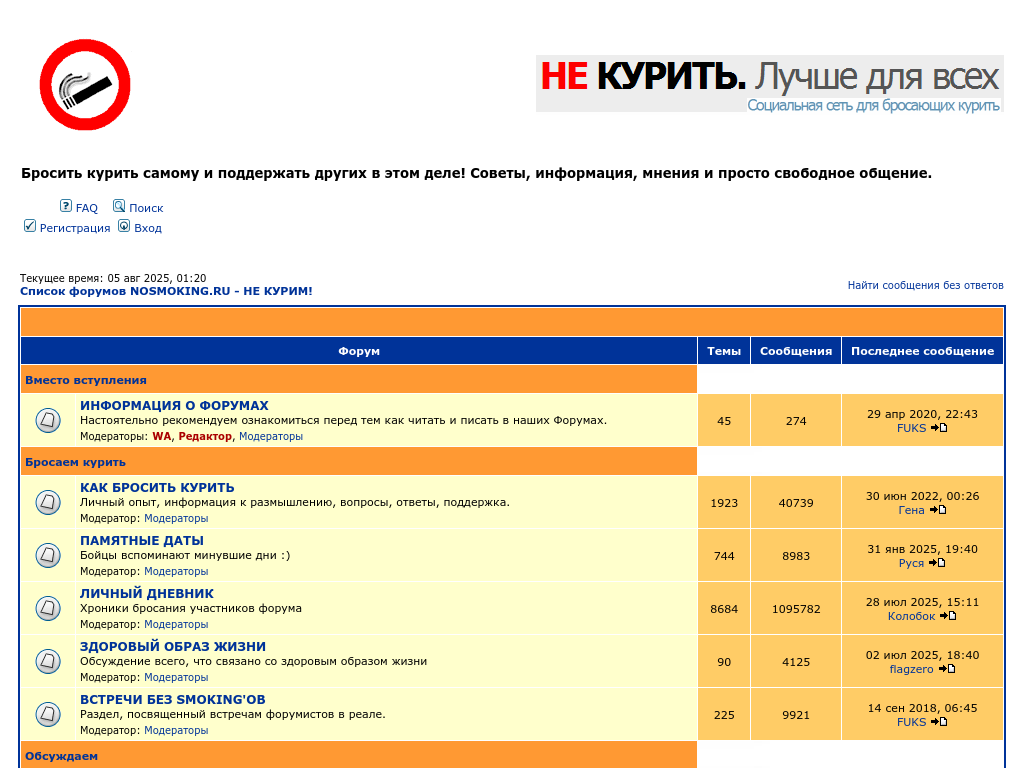Viewport: 1024px width, 768px height.
Task: Open the ИНФОРМАЦИЯ О ФОРУМАХ forum
Action: click(x=174, y=406)
